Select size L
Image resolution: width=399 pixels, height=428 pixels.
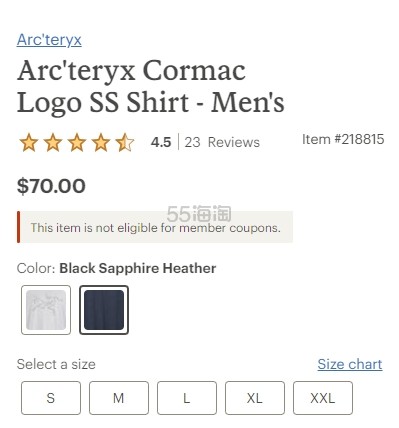pyautogui.click(x=187, y=398)
